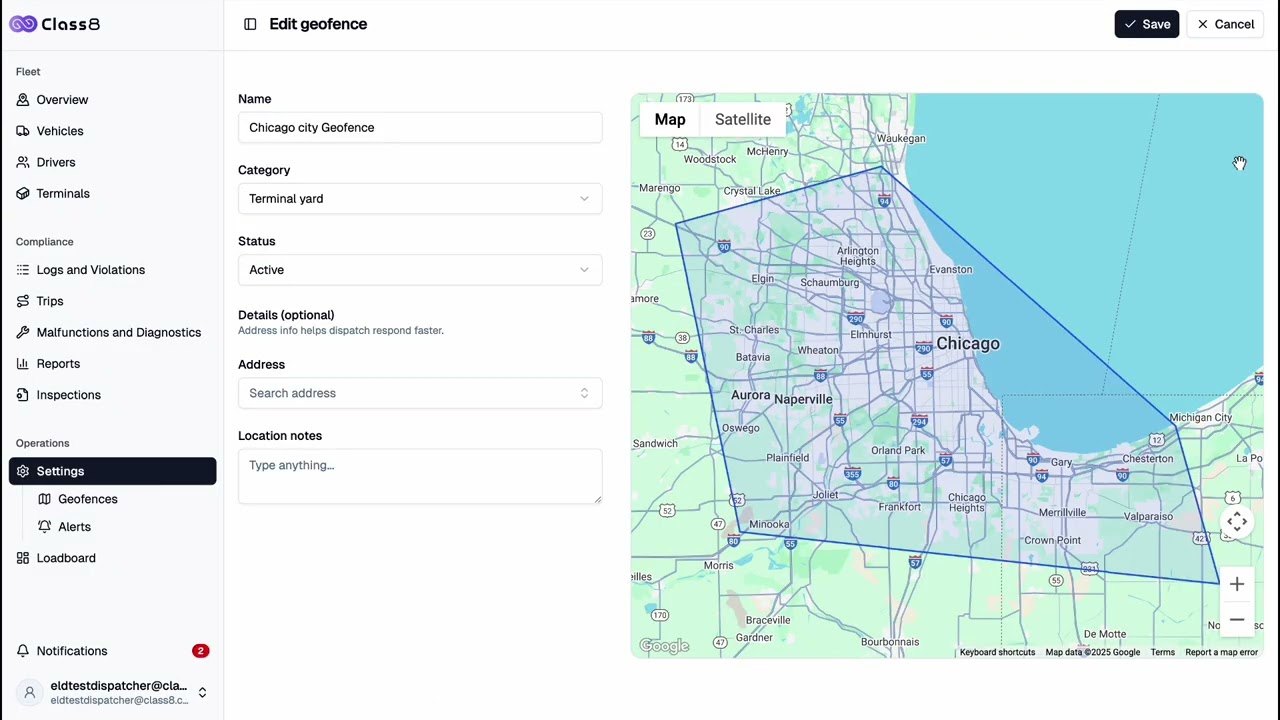Click the red notifications count badge
1280x720 pixels.
pos(201,651)
